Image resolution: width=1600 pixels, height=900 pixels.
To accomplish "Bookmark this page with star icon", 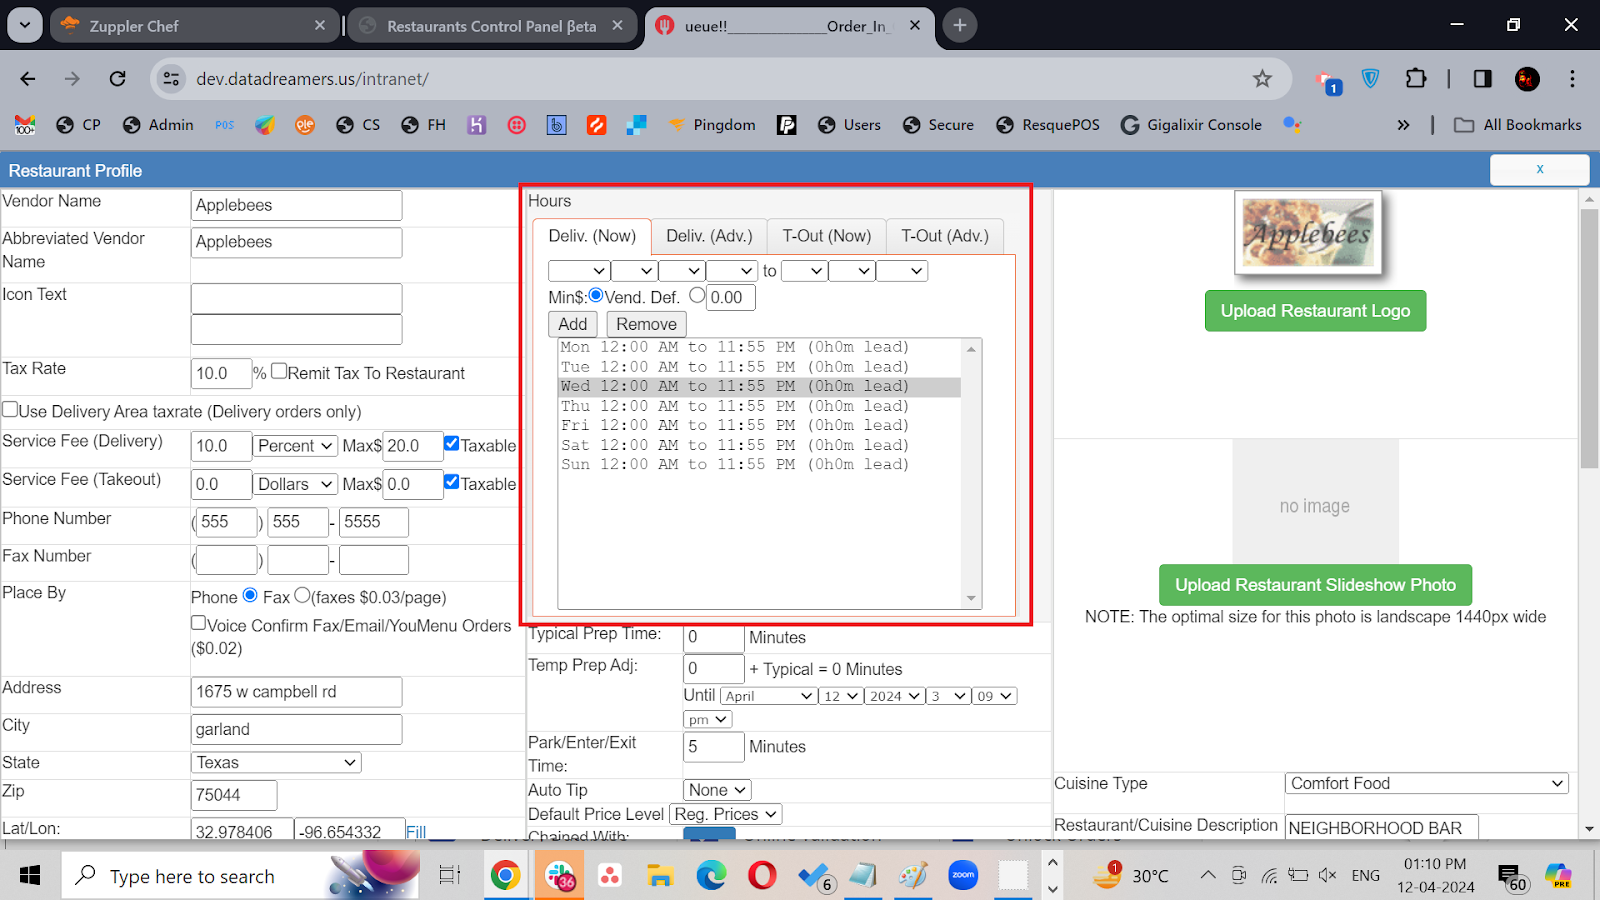I will pos(1262,79).
